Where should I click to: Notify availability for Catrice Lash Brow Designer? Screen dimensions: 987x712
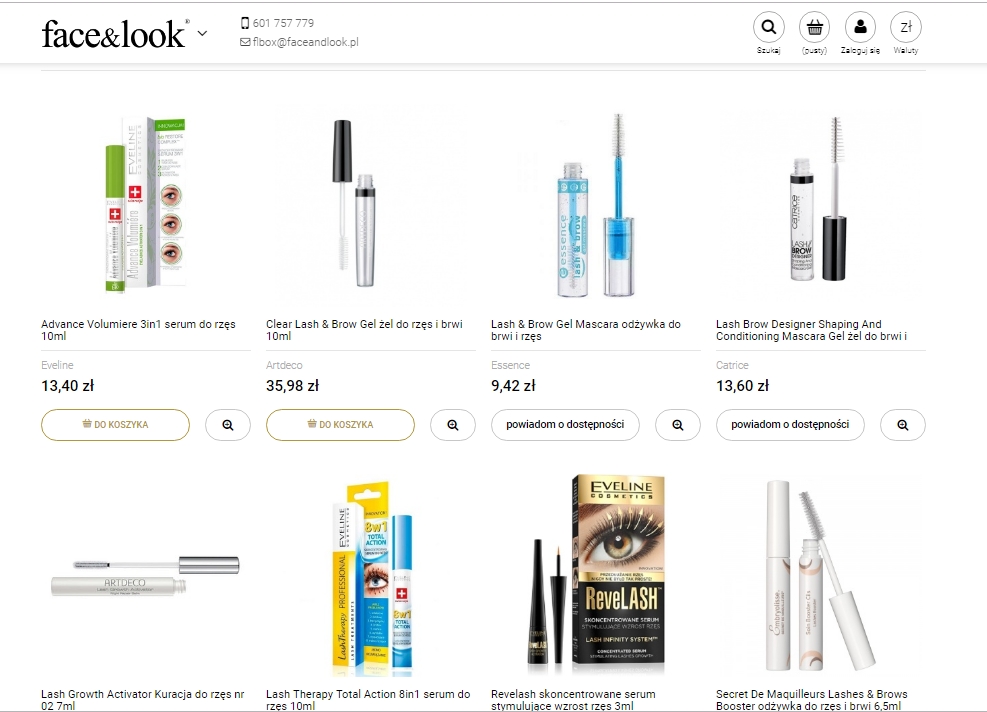click(x=790, y=425)
